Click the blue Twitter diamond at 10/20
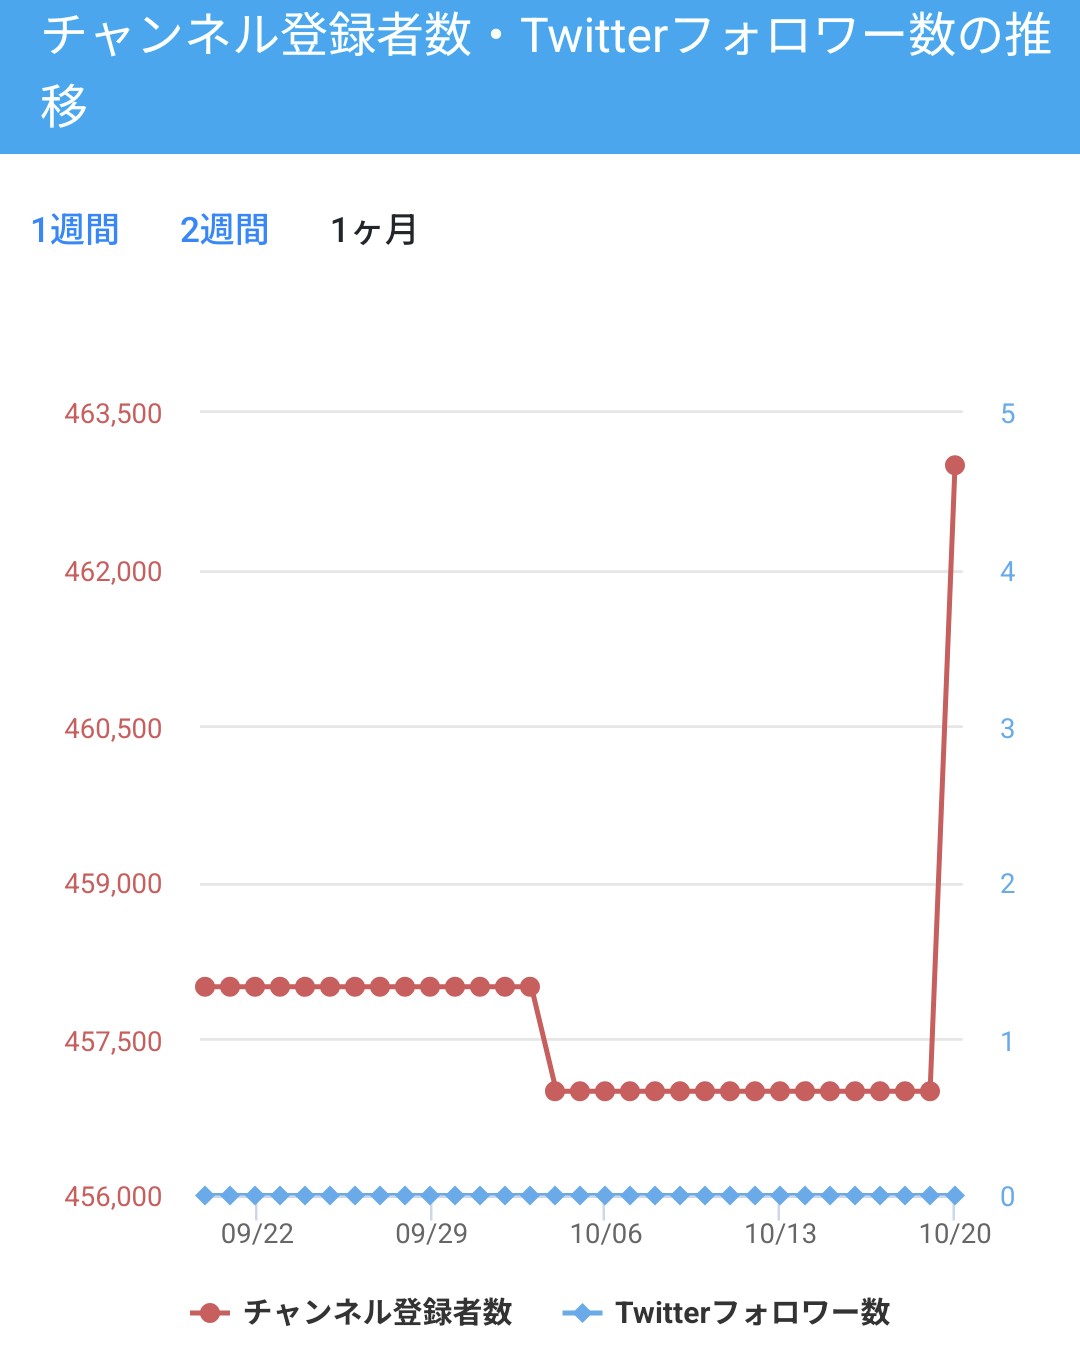The image size is (1080, 1372). point(955,1195)
